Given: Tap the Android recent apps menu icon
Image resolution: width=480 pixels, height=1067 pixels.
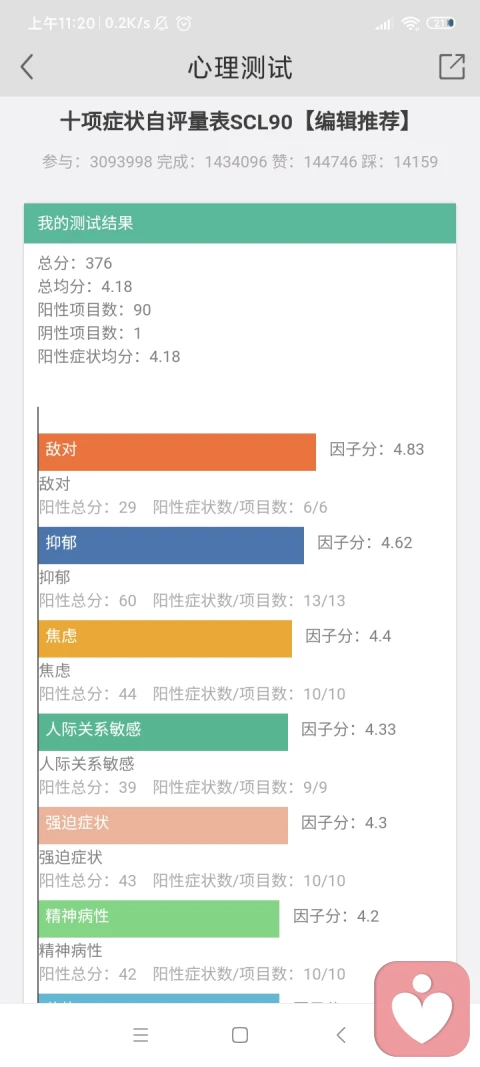Looking at the screenshot, I should point(141,1035).
